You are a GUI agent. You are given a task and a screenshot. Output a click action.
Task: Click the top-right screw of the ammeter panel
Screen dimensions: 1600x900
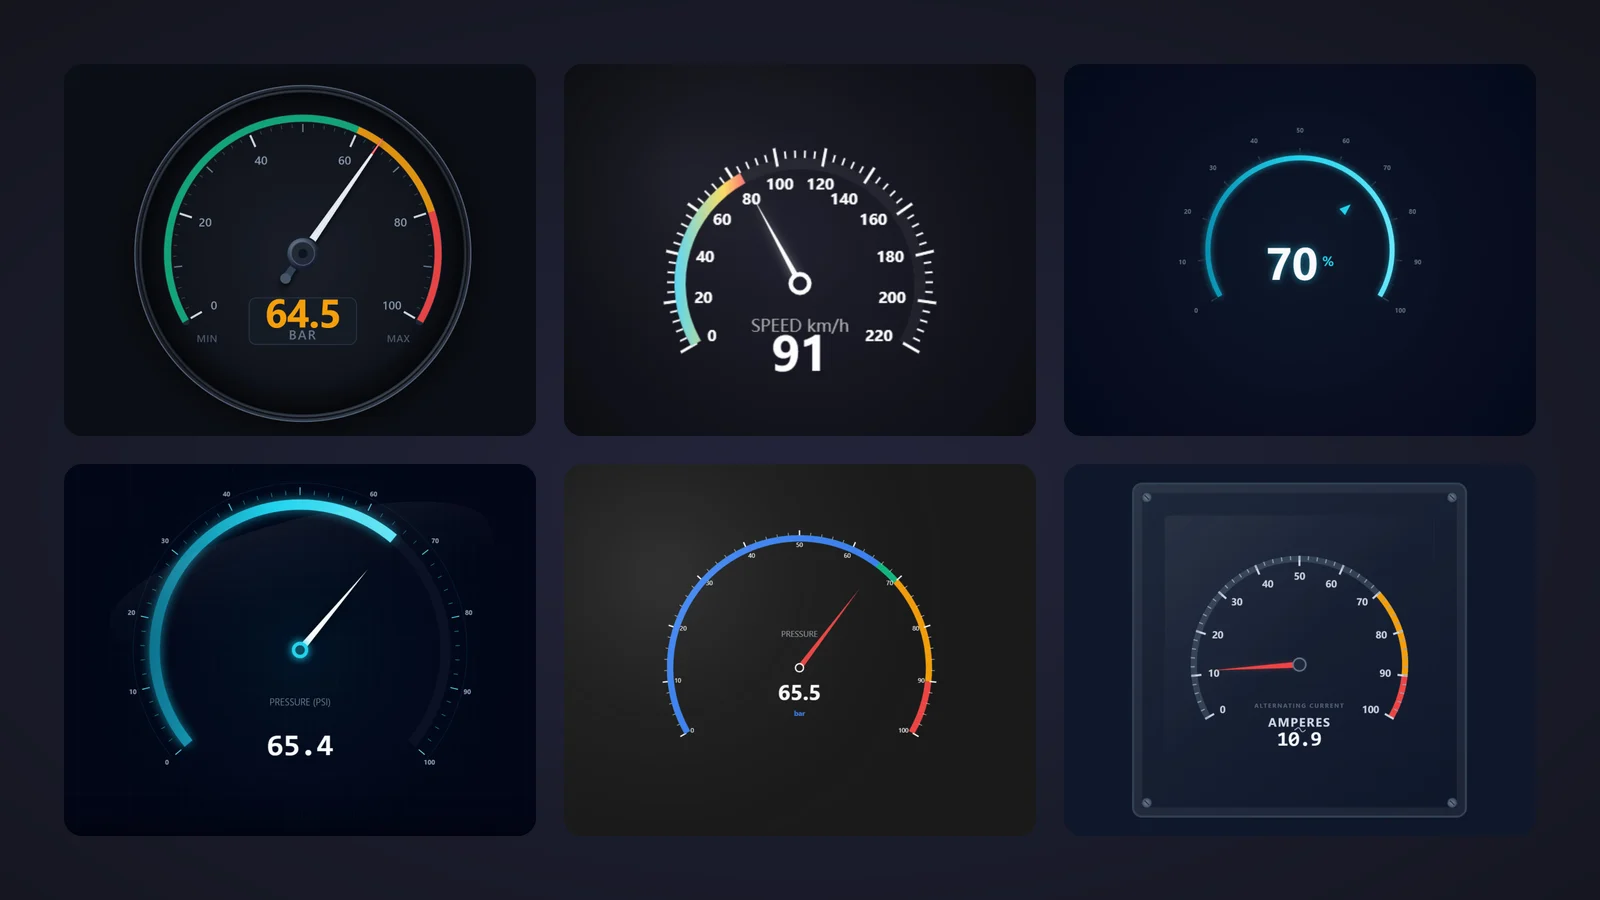pos(1452,498)
